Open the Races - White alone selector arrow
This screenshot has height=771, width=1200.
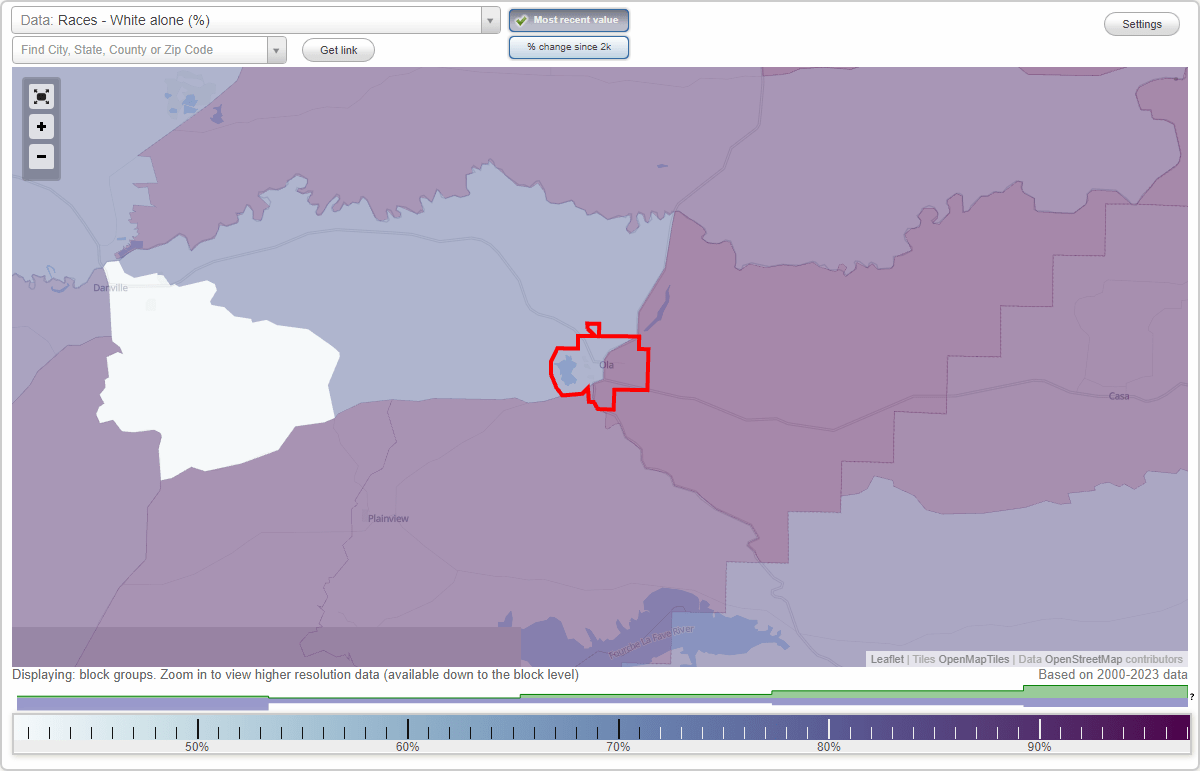point(489,19)
